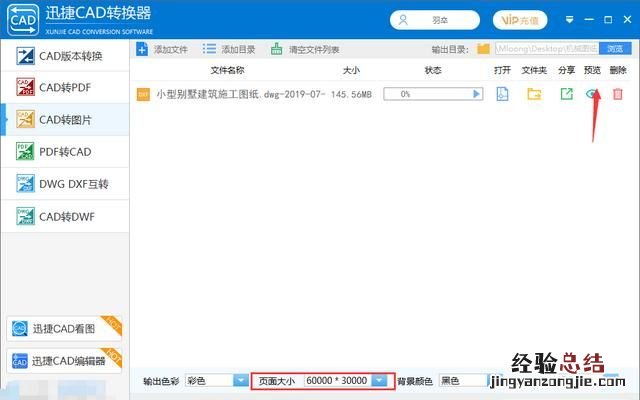The height and width of the screenshot is (400, 640).
Task: Click the 添加文件 add file button
Action: point(162,48)
